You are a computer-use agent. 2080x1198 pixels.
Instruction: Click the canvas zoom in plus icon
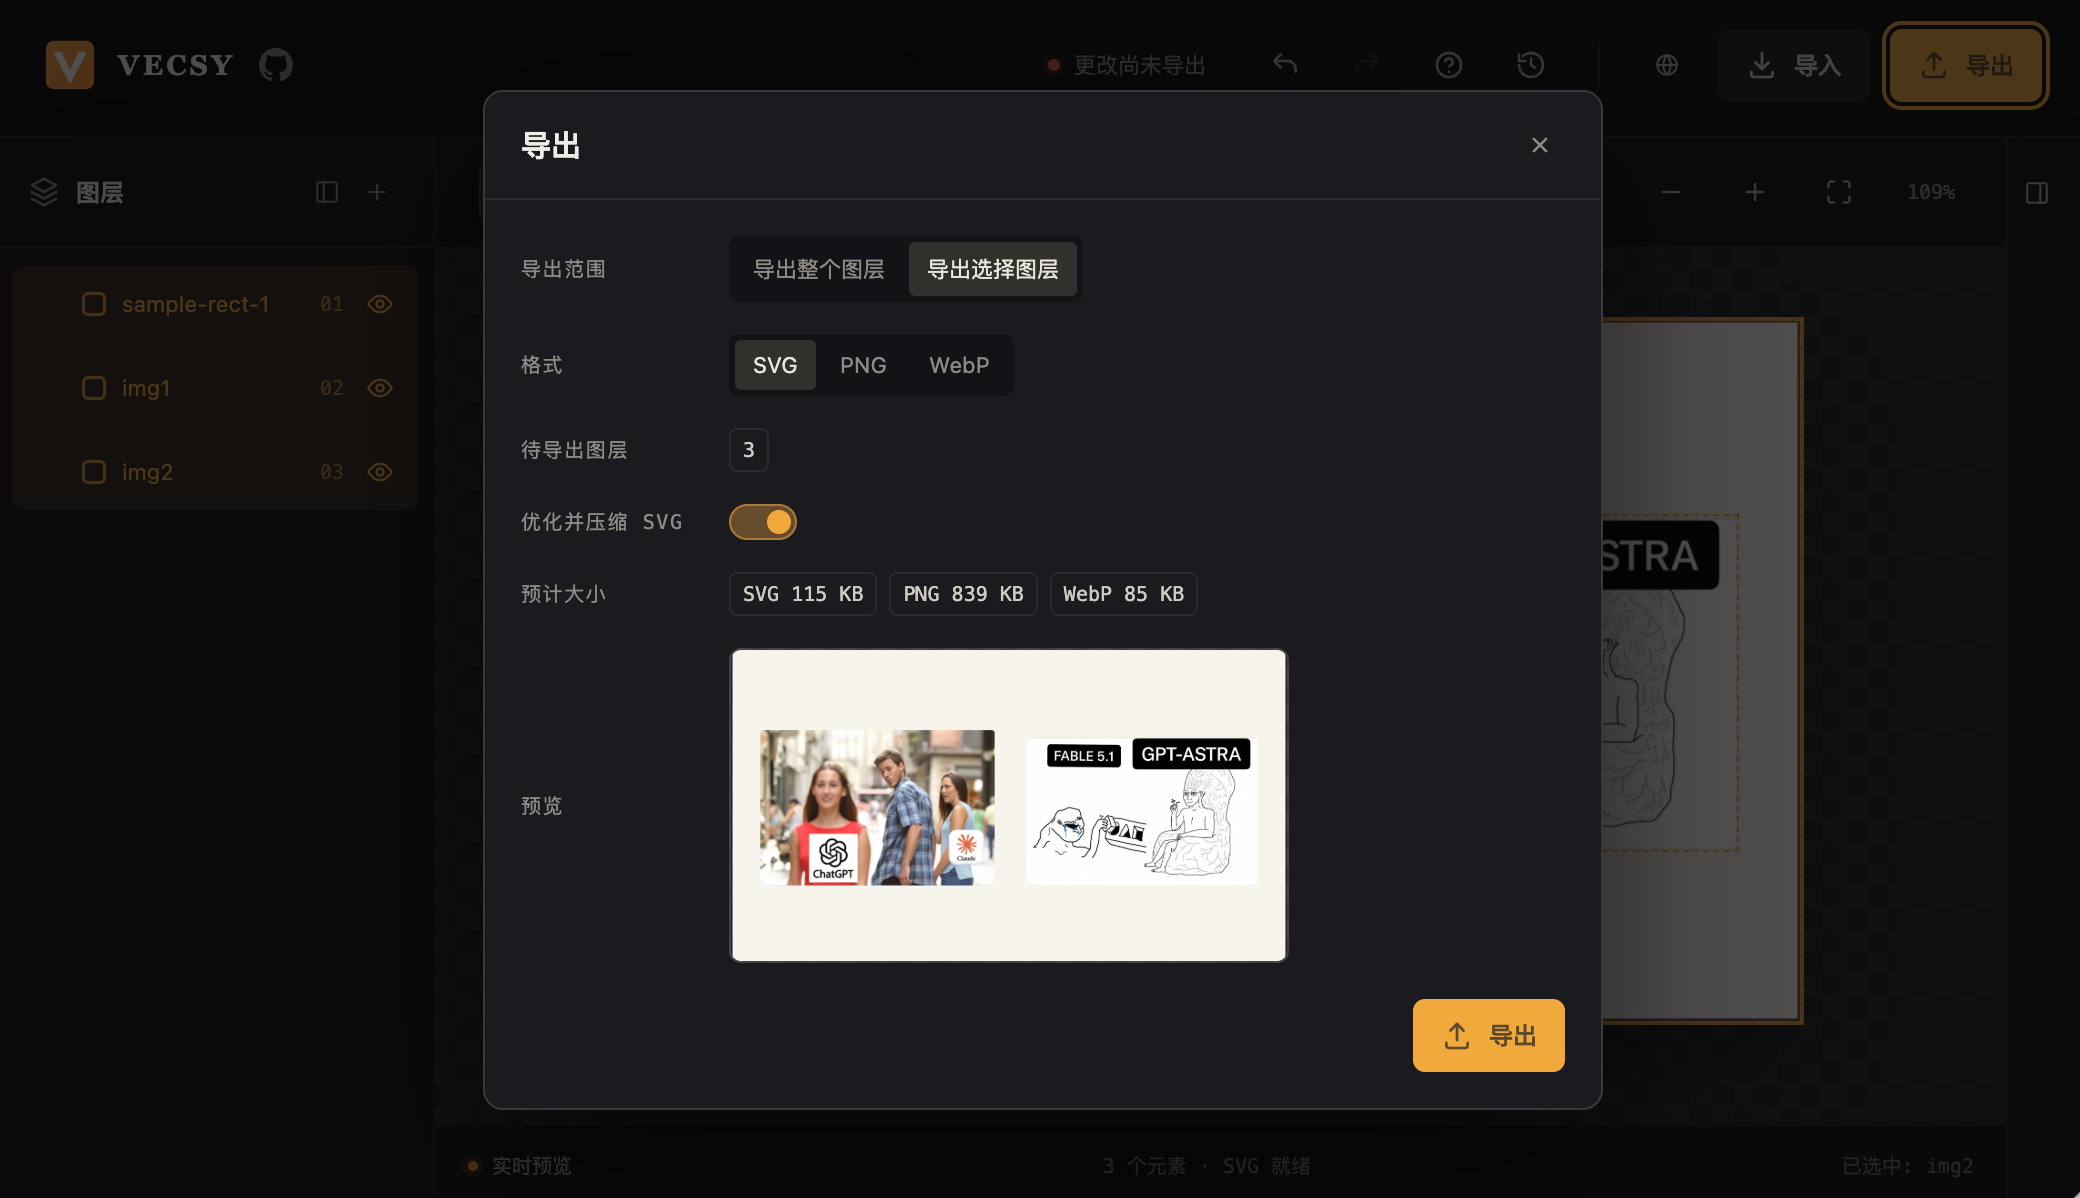pyautogui.click(x=1755, y=192)
